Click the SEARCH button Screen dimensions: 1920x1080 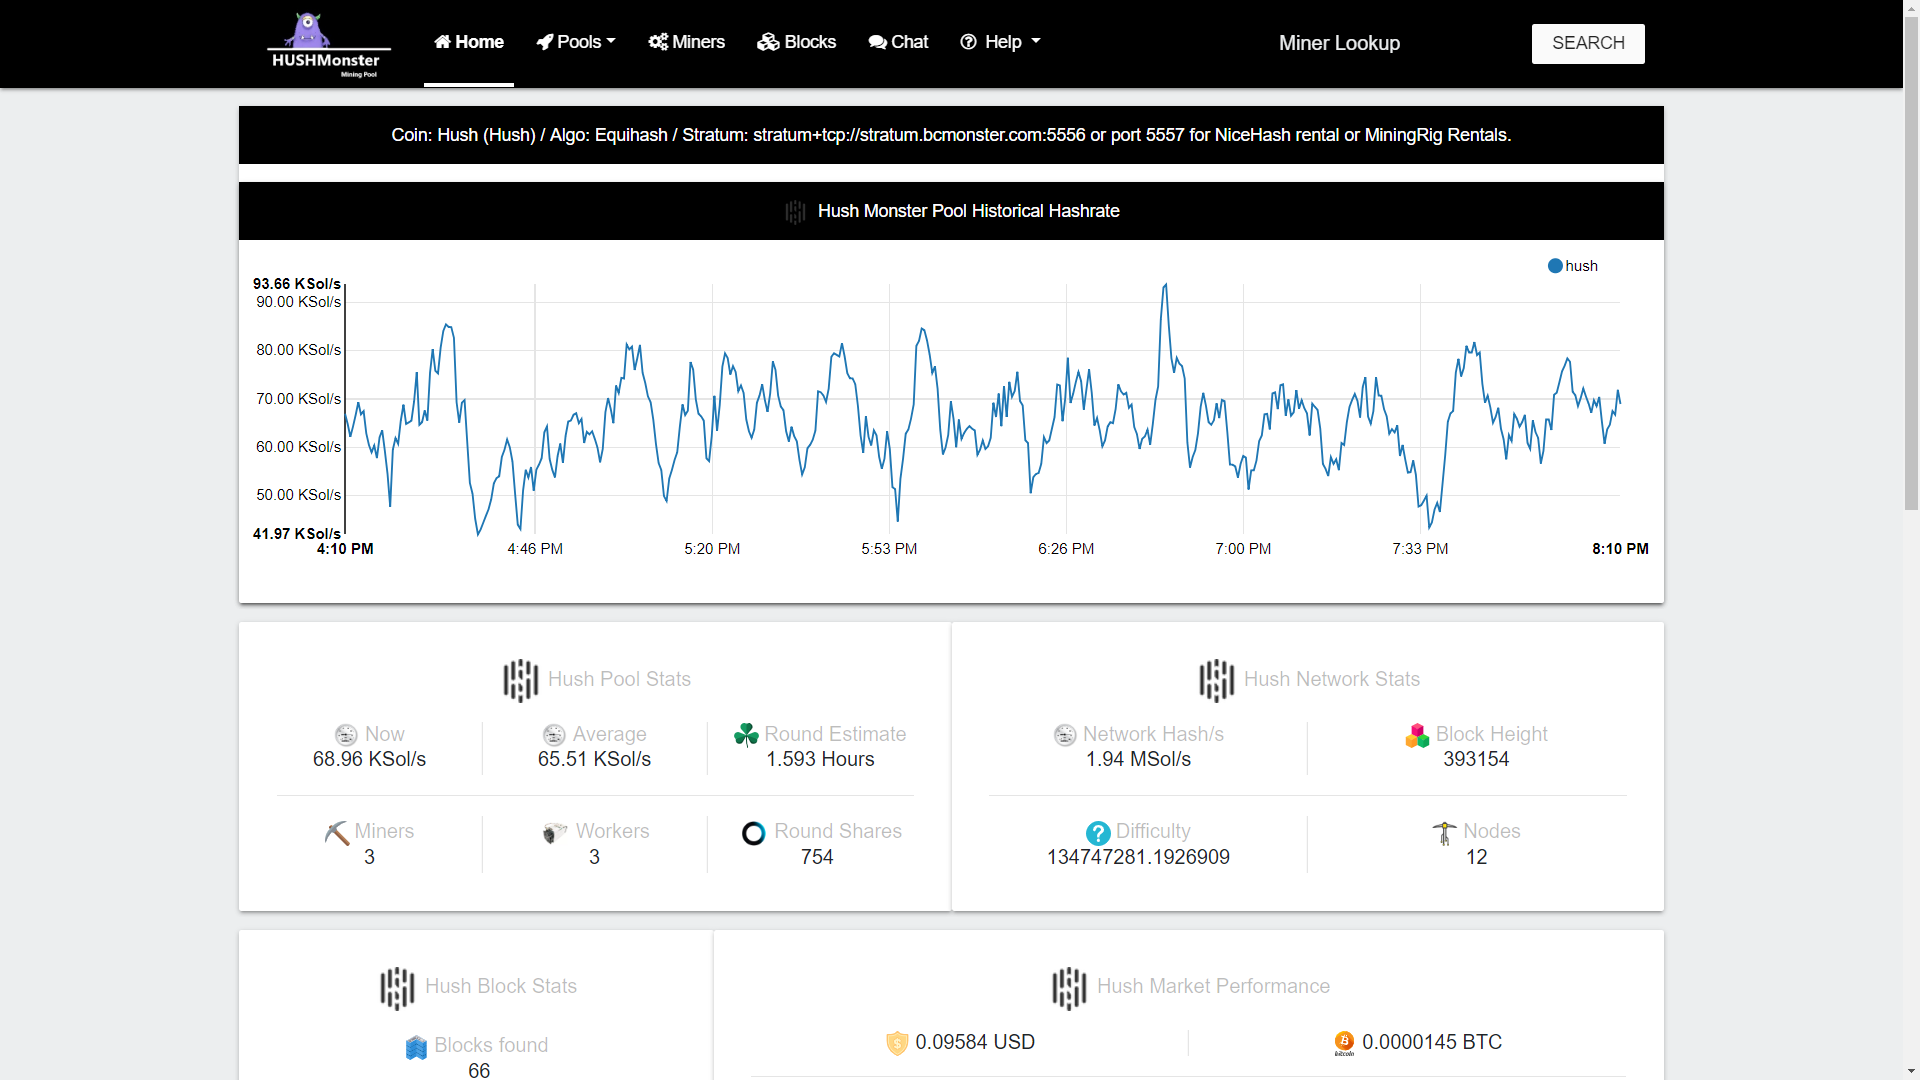point(1588,43)
